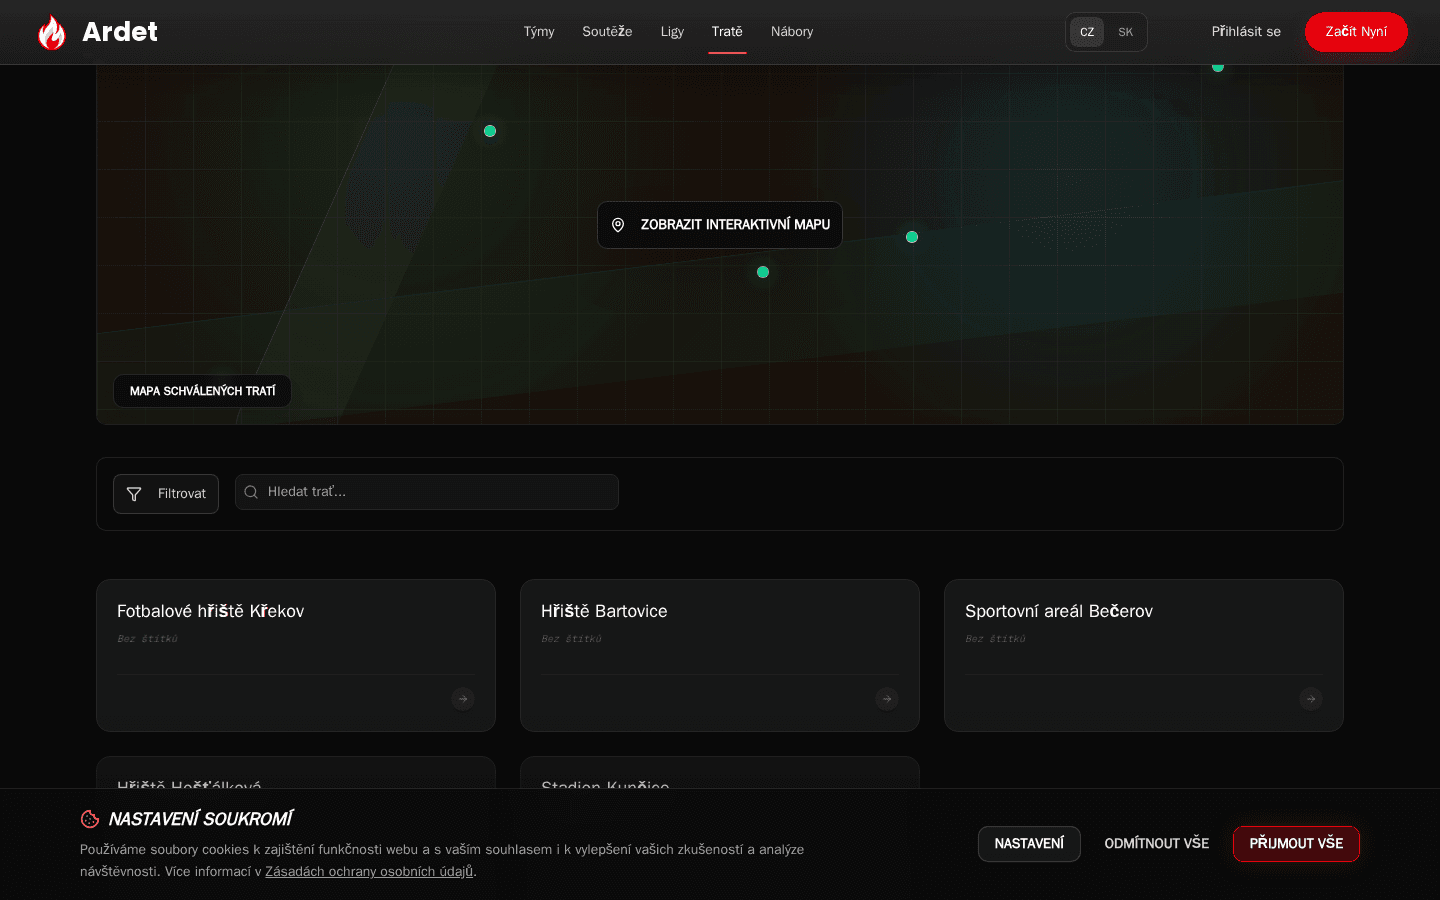Click the map pin icon on map button
Viewport: 1440px width, 900px height.
click(618, 225)
